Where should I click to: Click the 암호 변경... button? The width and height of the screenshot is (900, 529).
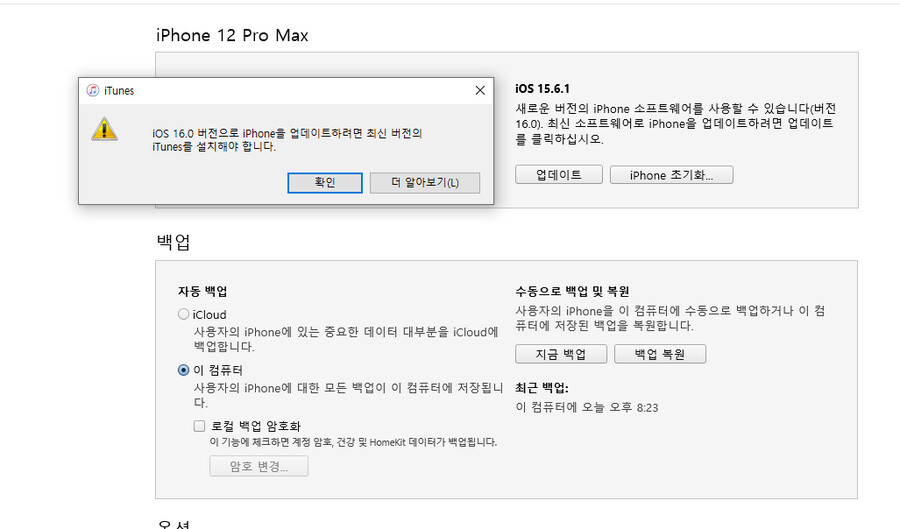(258, 466)
